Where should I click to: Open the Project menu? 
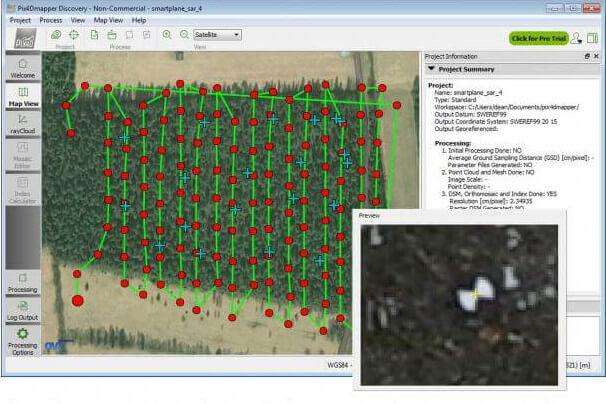[20, 20]
